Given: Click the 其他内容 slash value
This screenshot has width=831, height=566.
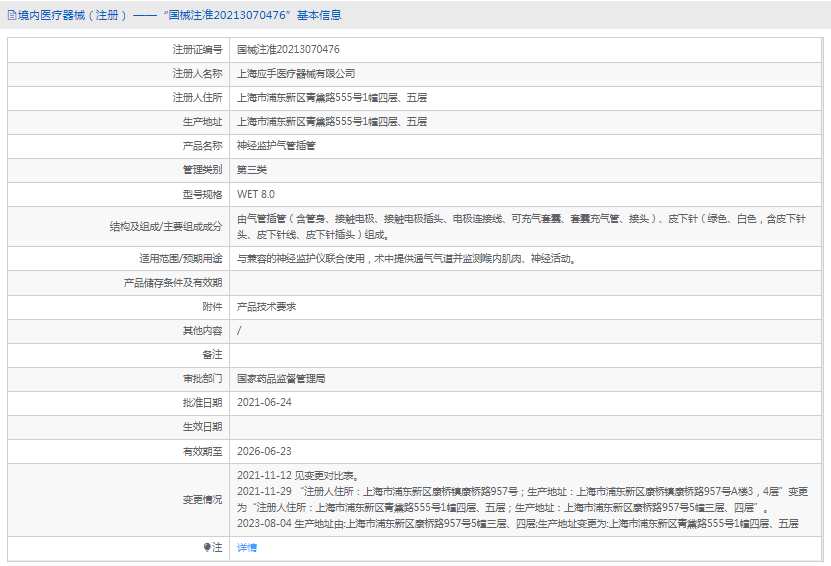Looking at the screenshot, I should [x=239, y=331].
